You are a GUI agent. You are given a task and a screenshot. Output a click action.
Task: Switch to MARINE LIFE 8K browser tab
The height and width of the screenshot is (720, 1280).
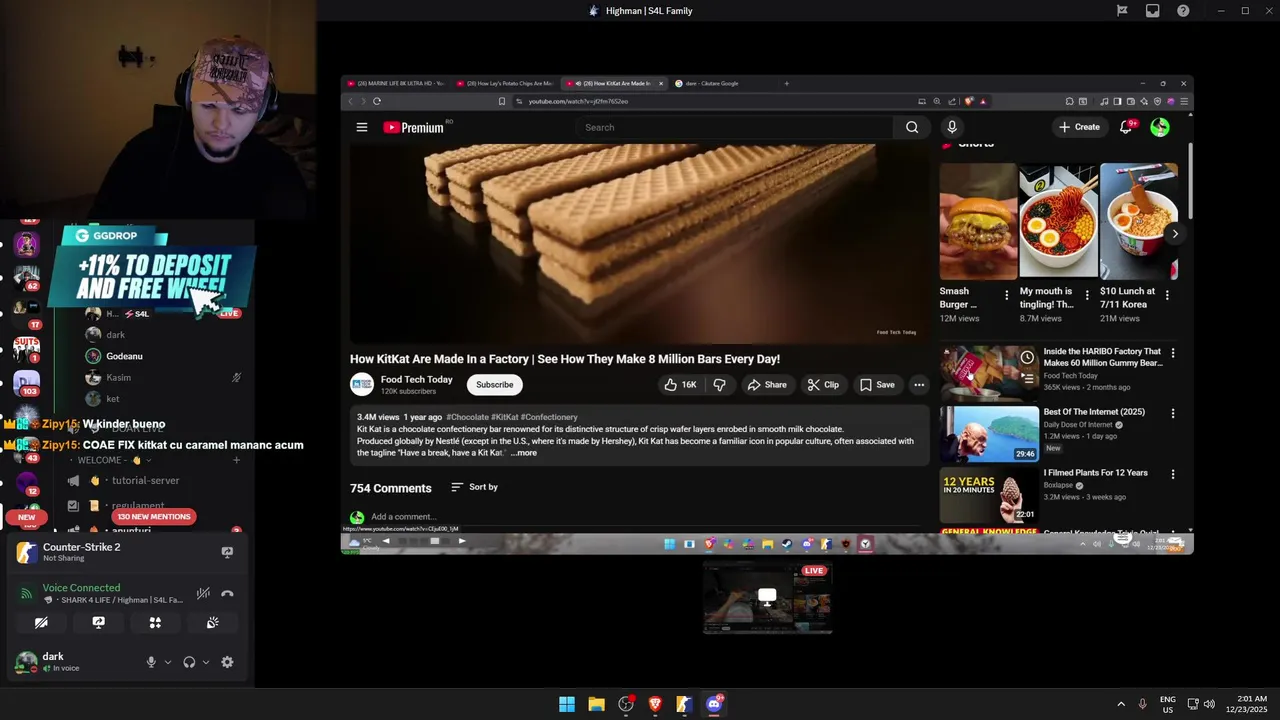pyautogui.click(x=395, y=83)
